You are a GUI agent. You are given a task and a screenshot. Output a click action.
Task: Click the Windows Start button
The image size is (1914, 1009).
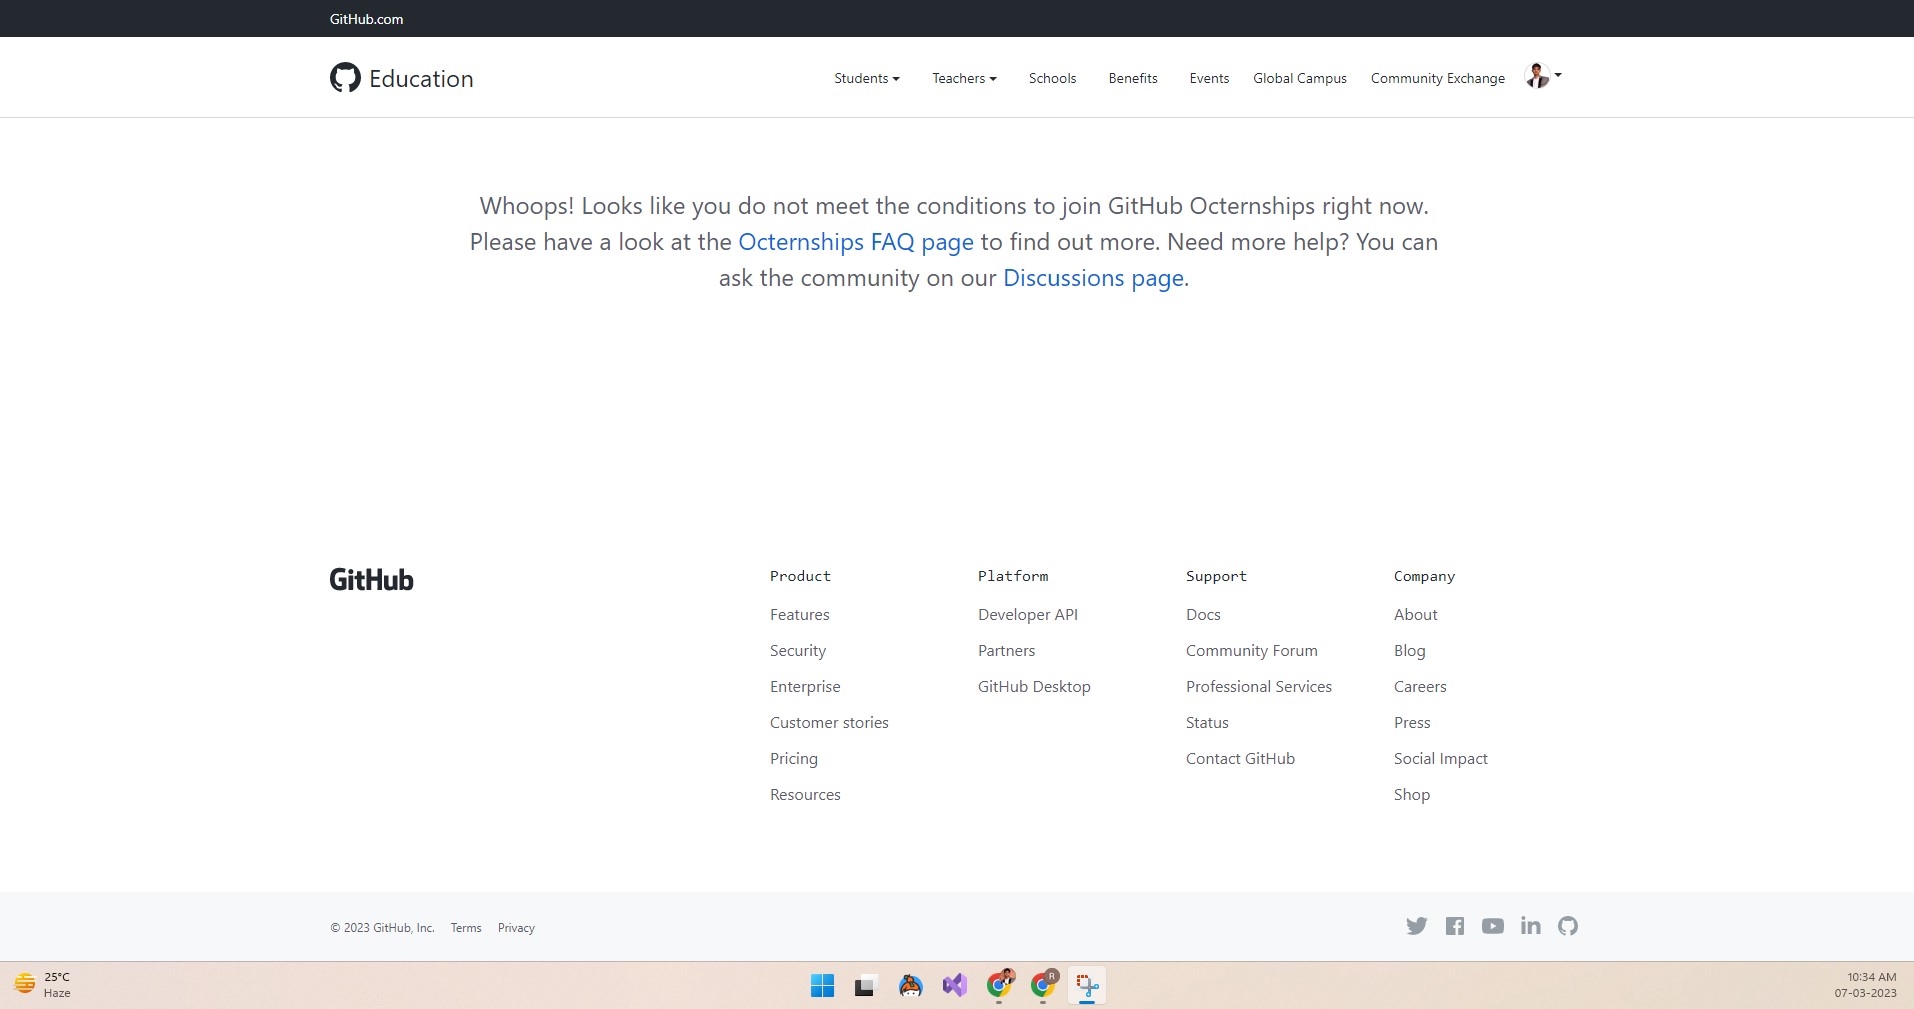point(821,986)
